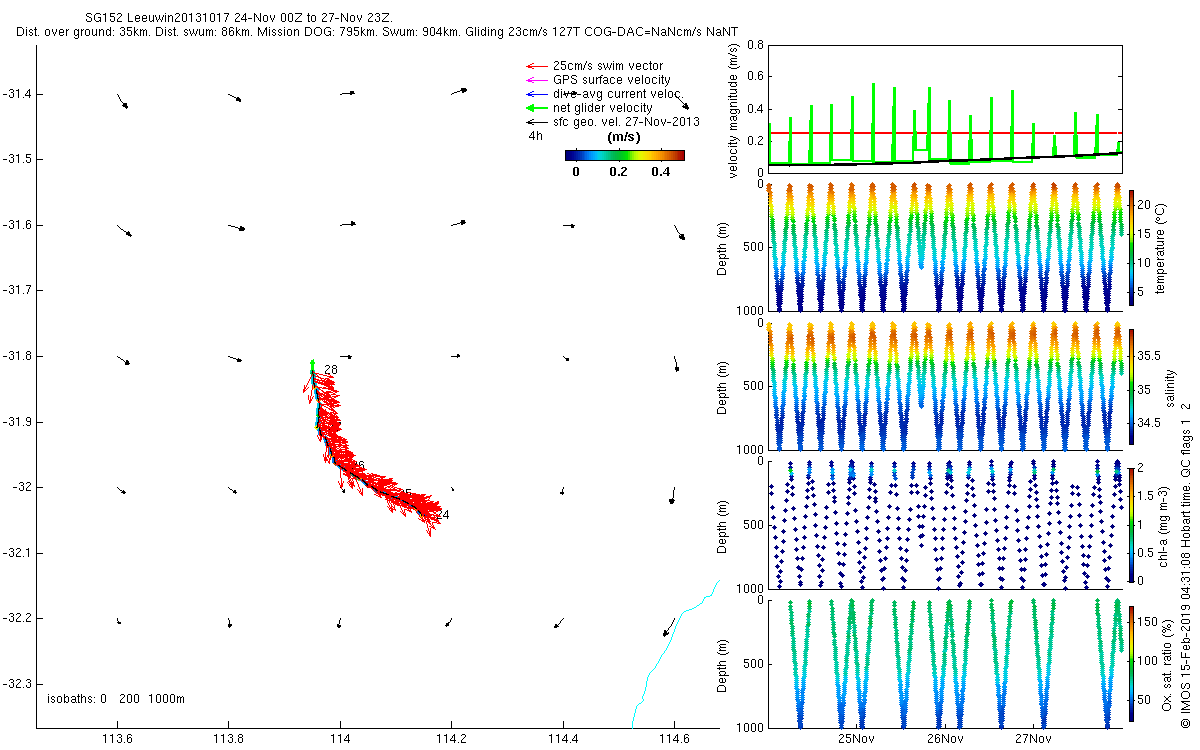Click the latitude tick '-31.4'
This screenshot has width=1200, height=750.
coord(17,94)
